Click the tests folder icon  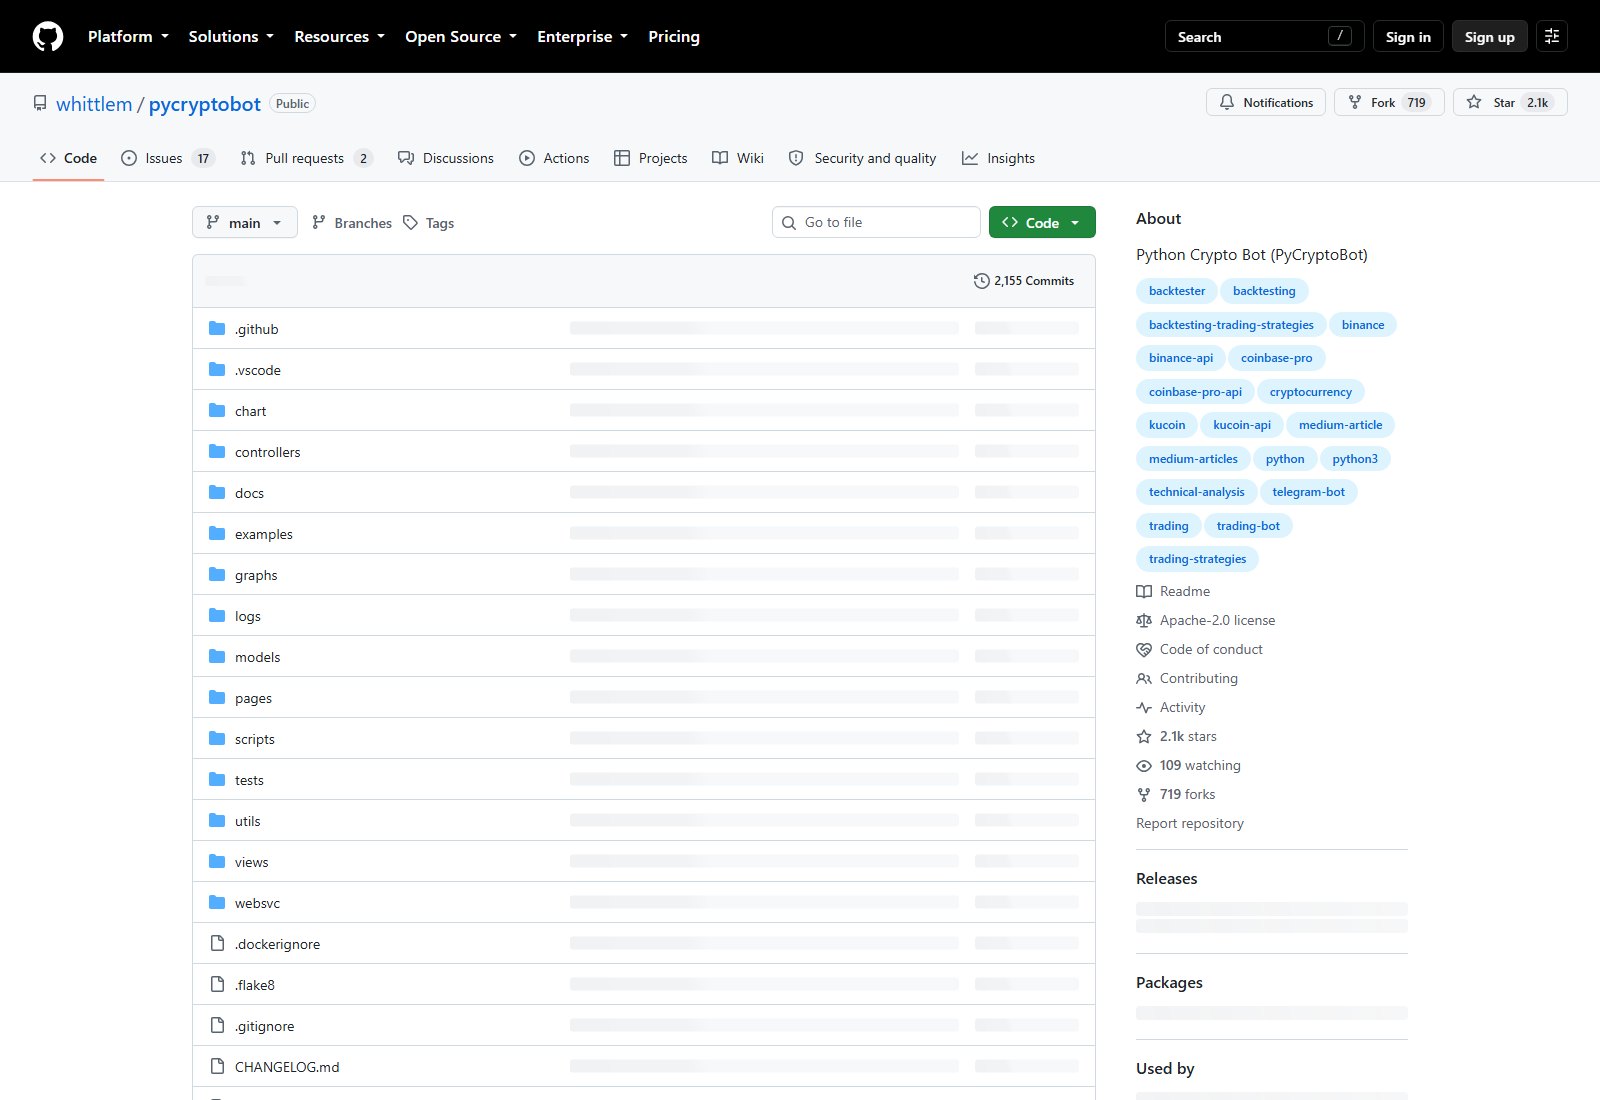(217, 779)
